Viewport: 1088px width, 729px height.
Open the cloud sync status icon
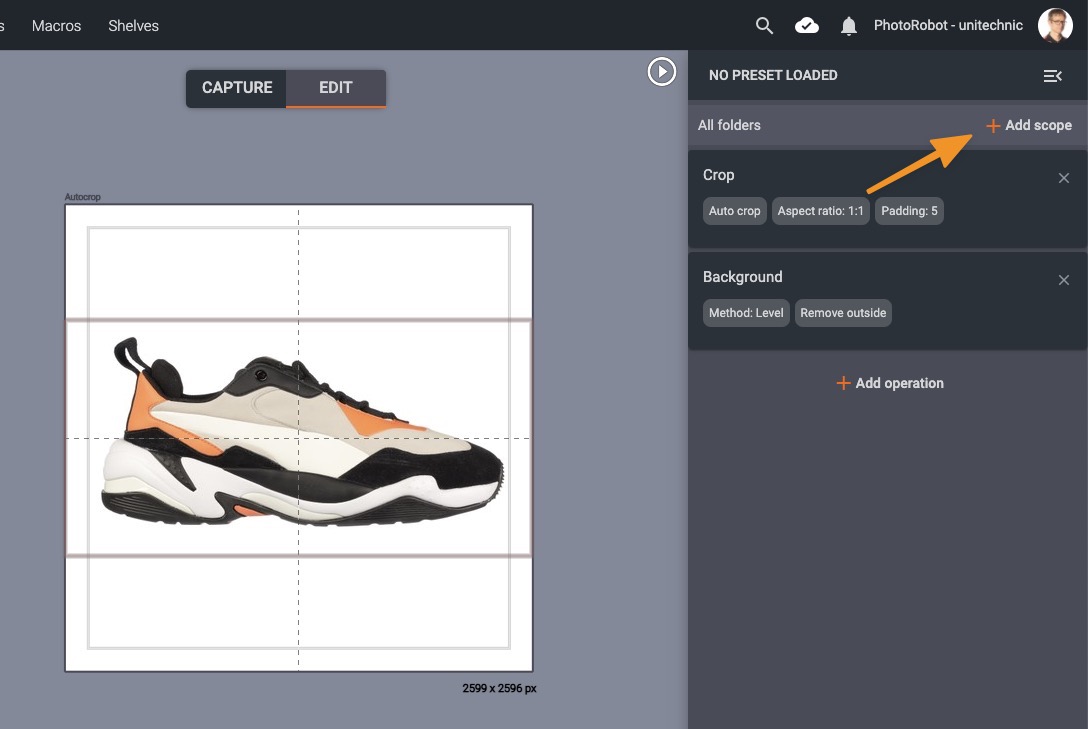(x=807, y=26)
